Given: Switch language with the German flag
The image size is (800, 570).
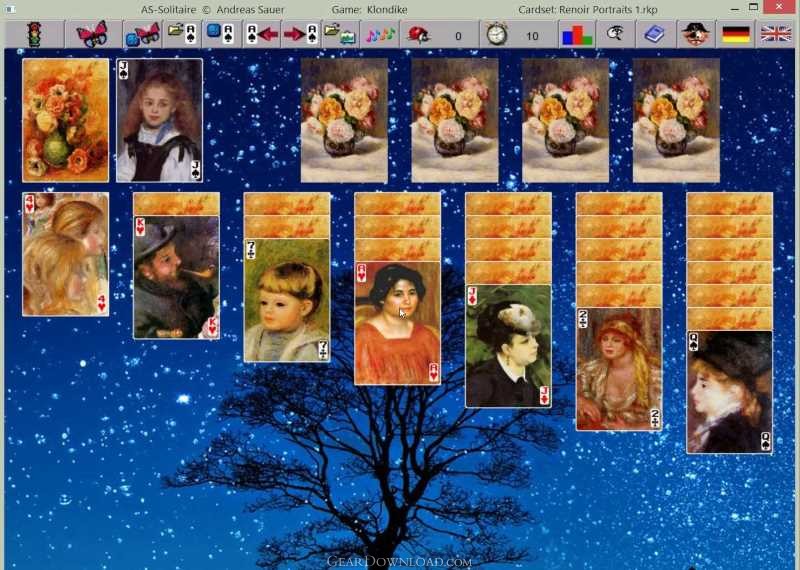Looking at the screenshot, I should click(736, 35).
